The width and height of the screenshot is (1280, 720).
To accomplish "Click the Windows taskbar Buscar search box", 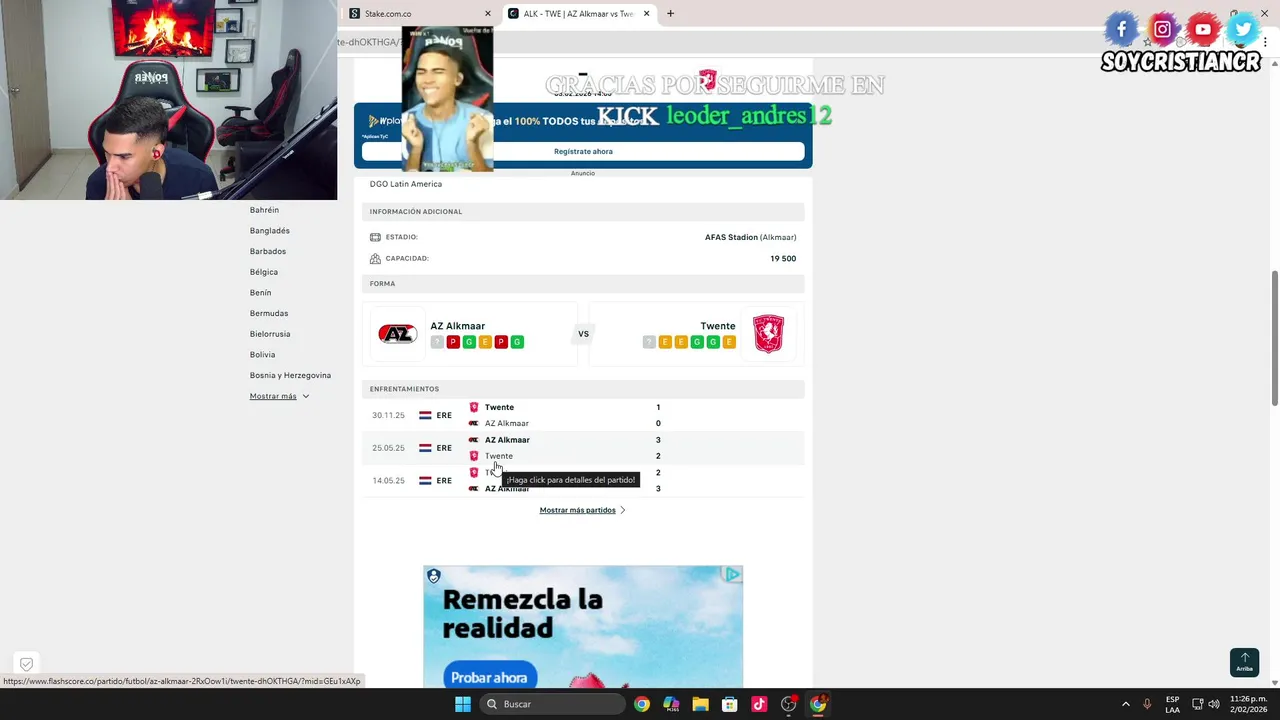I will (x=552, y=704).
